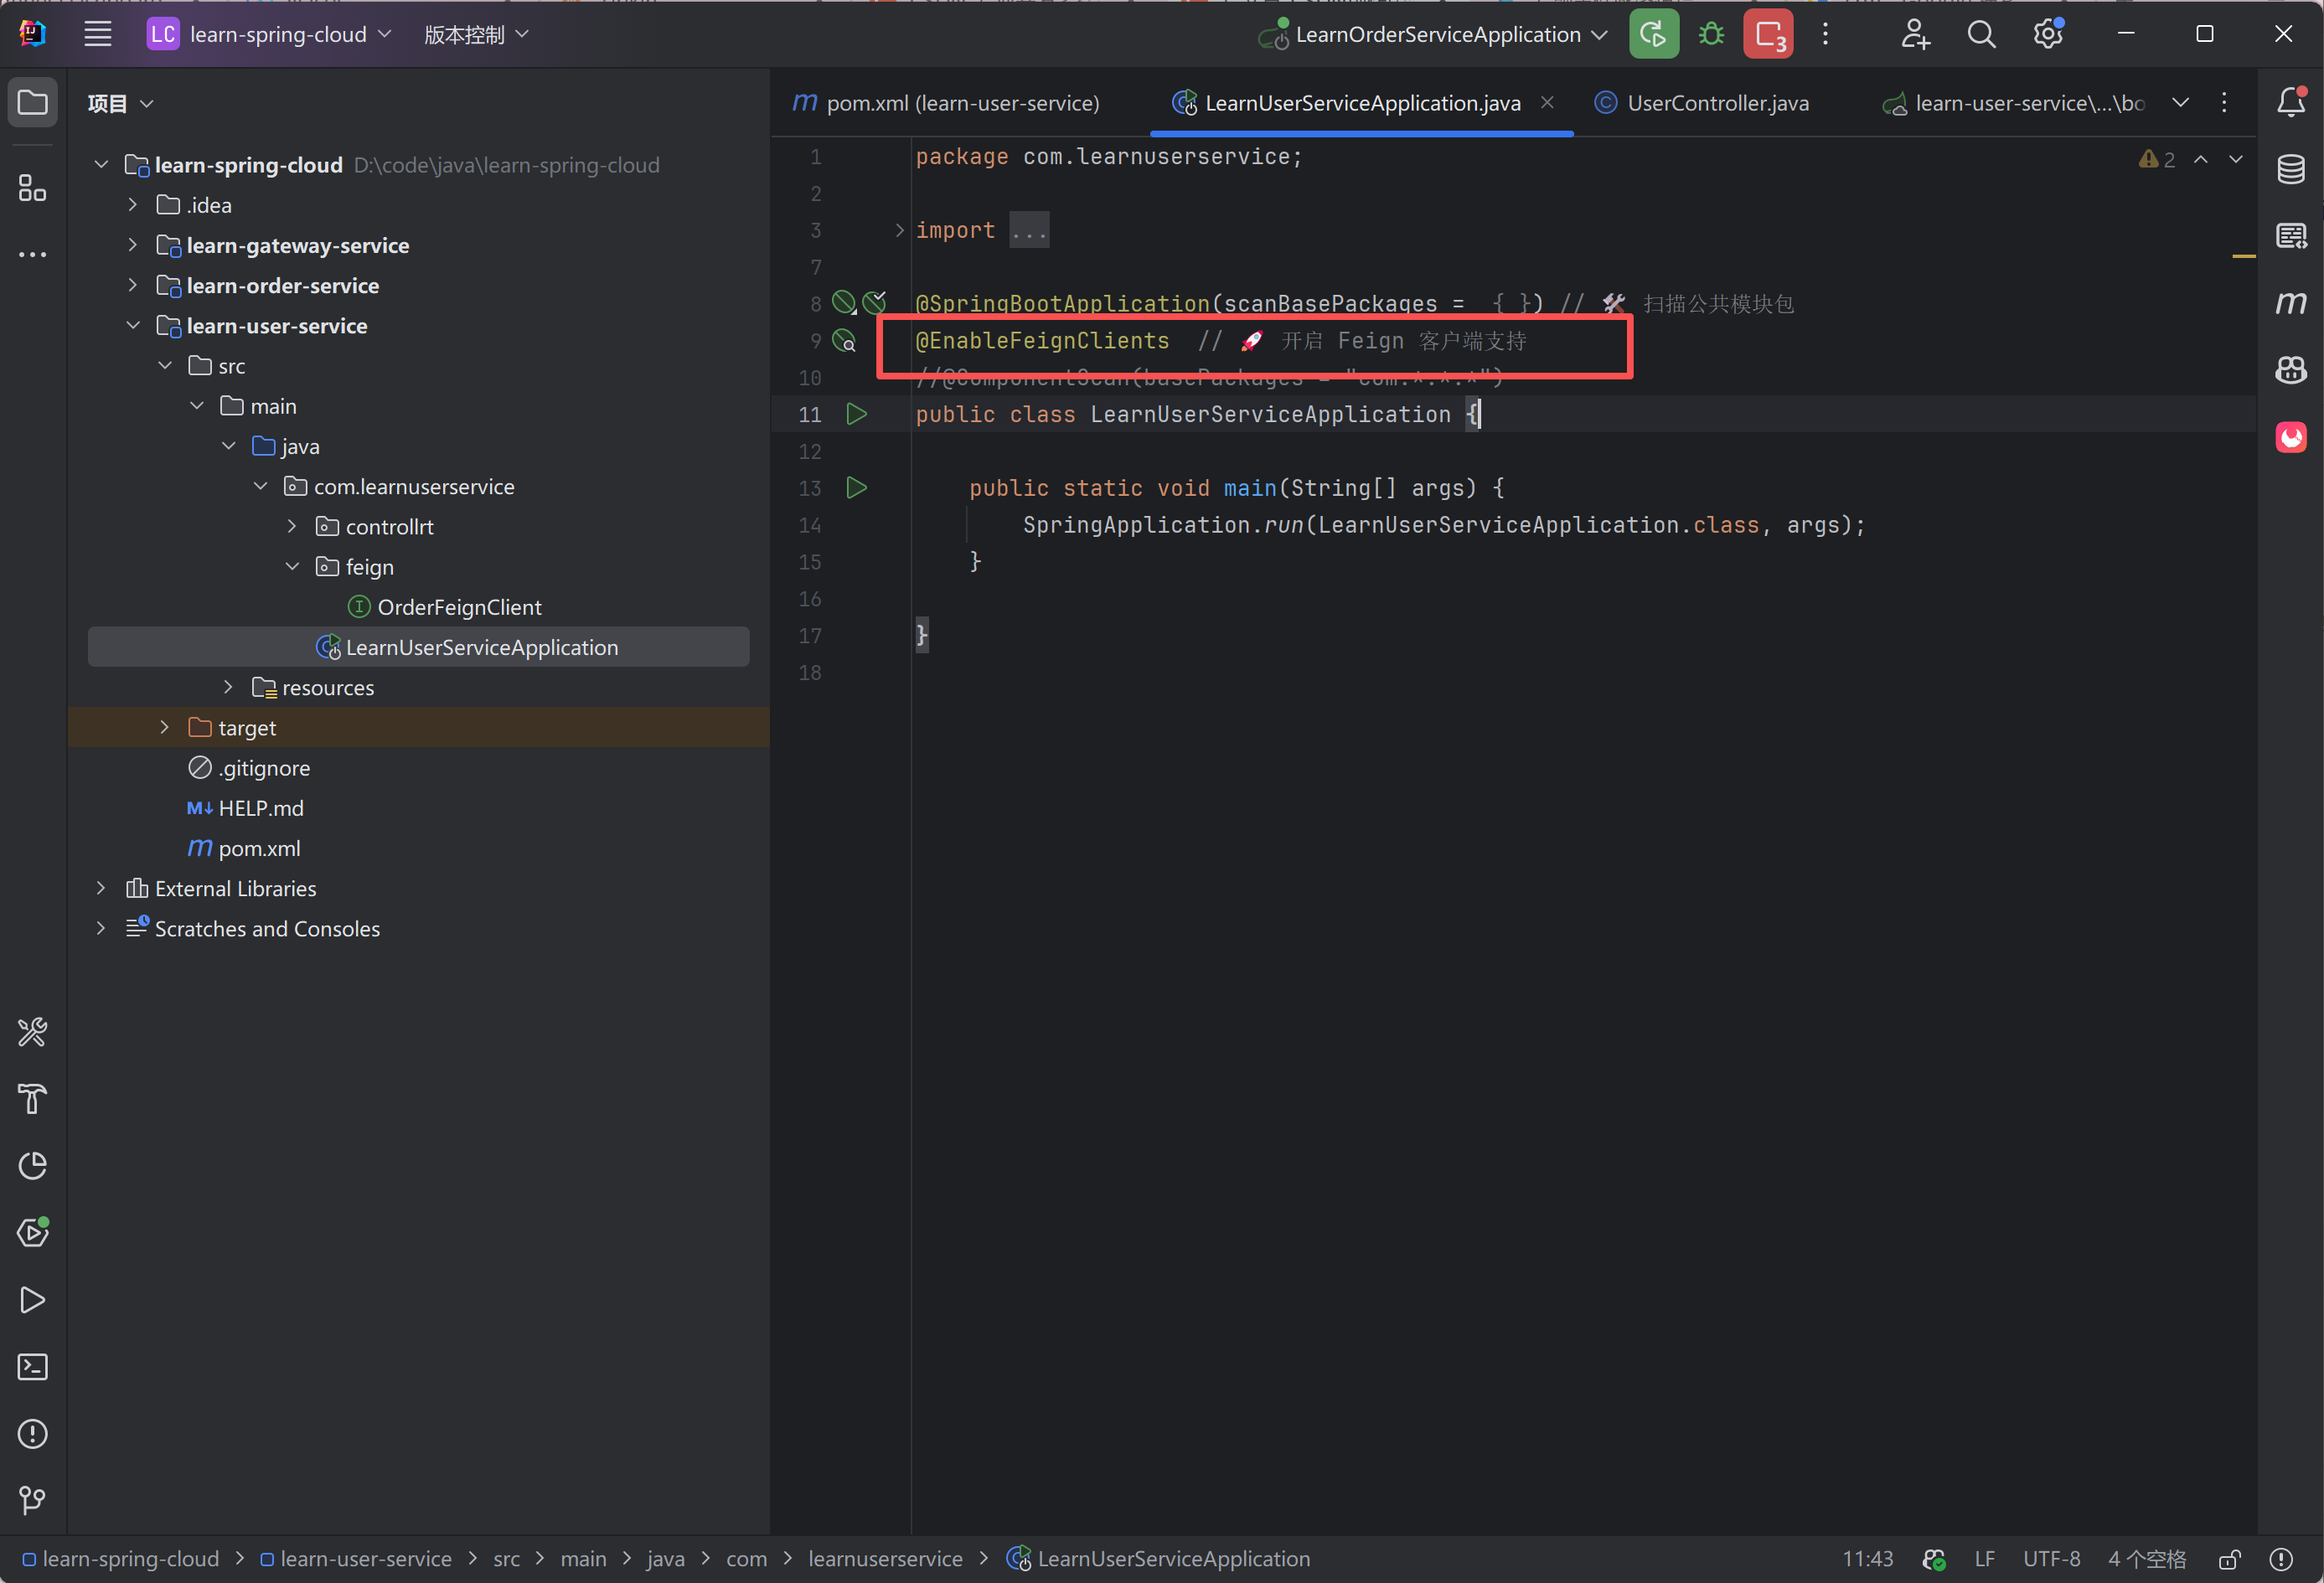2324x1583 pixels.
Task: Switch to pom.xml (learn-user-service) tab
Action: pos(946,103)
